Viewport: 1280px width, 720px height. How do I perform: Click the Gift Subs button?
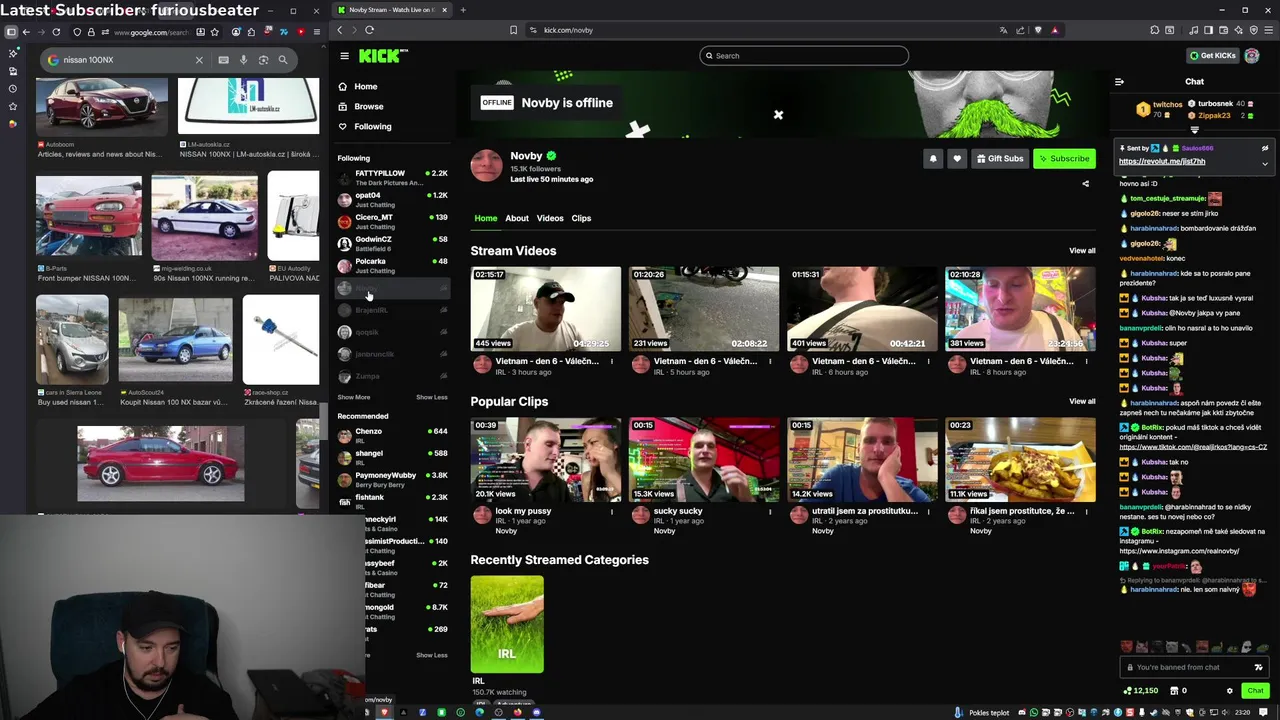(1000, 158)
